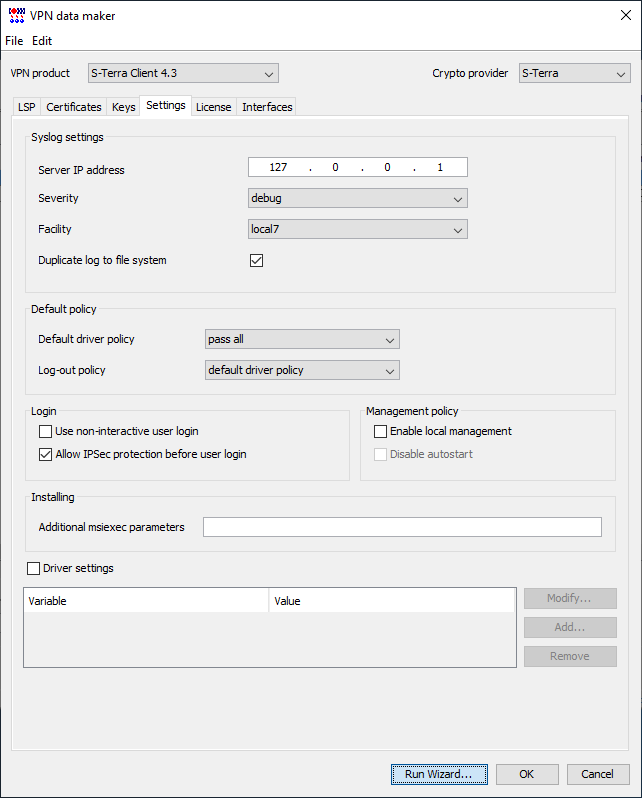Open the Crypto provider dropdown
The image size is (642, 798).
pos(574,73)
